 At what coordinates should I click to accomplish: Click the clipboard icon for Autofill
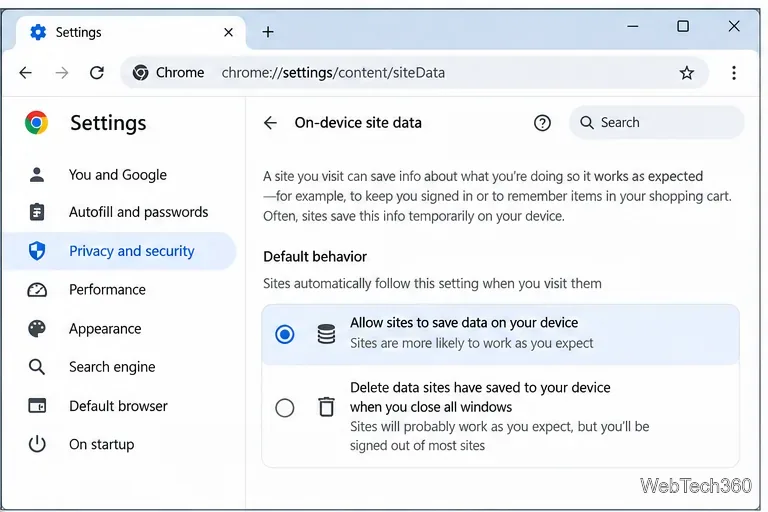click(37, 212)
